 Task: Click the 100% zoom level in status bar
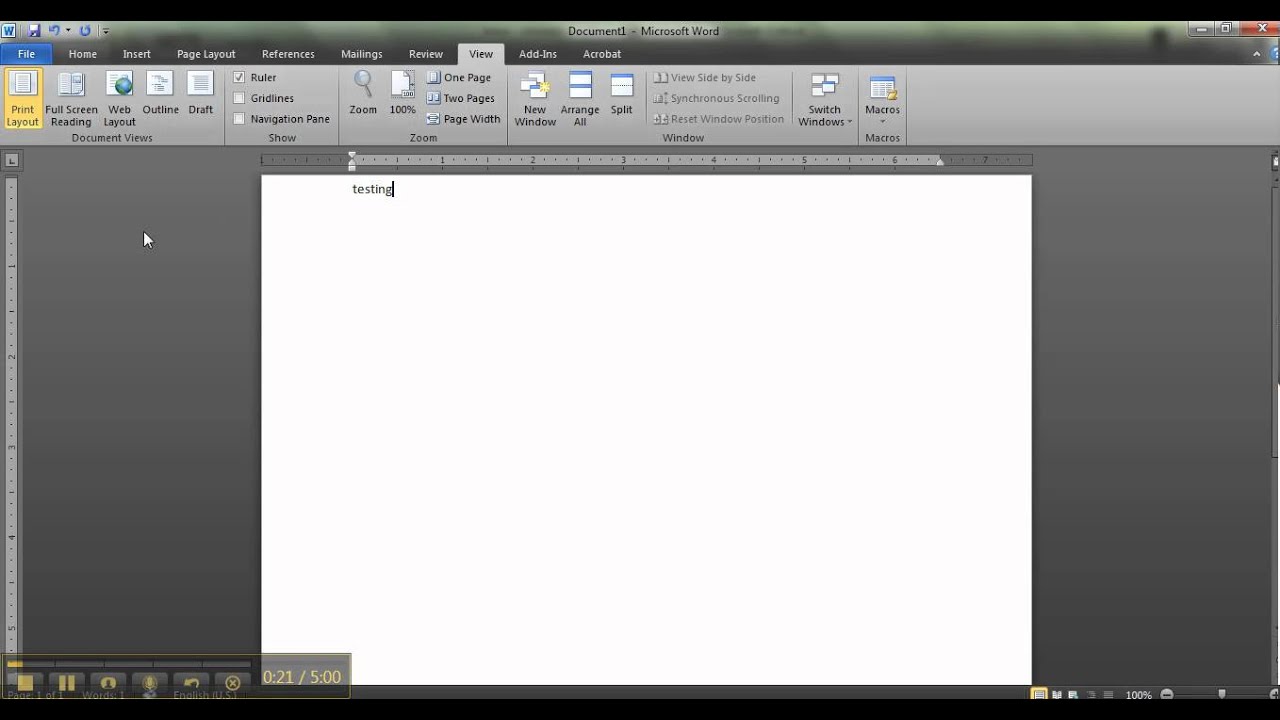(x=1138, y=695)
